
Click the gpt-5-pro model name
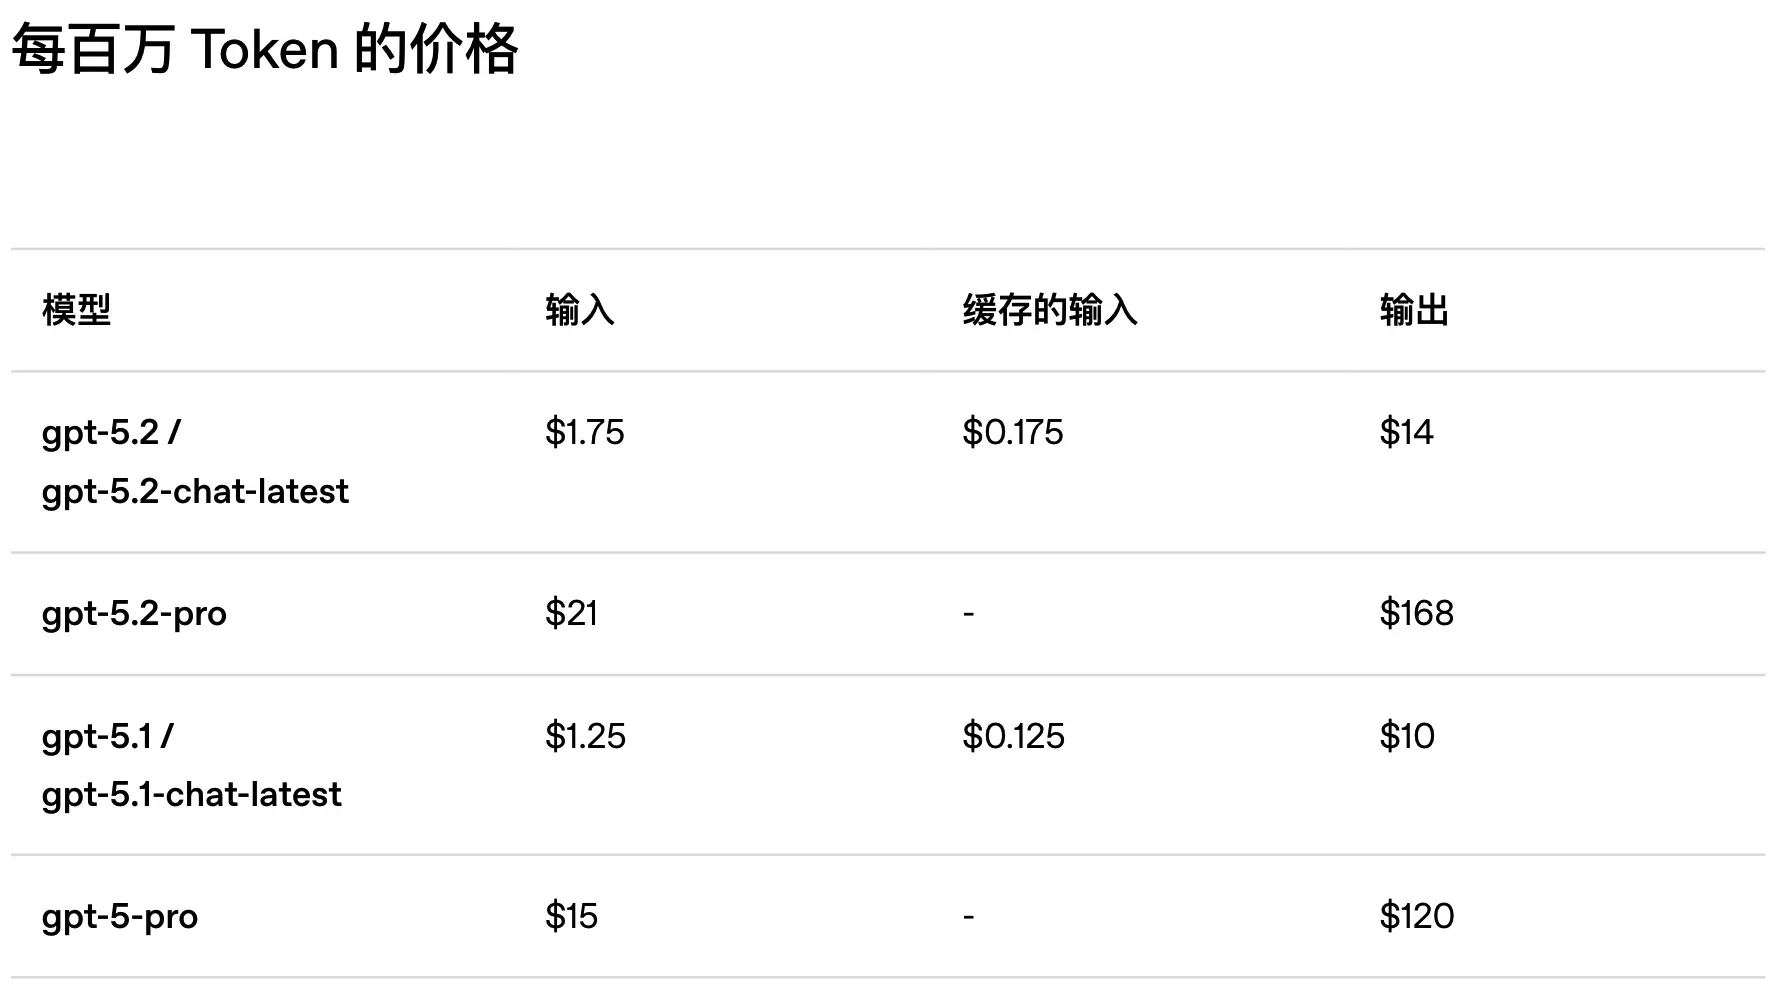[120, 916]
